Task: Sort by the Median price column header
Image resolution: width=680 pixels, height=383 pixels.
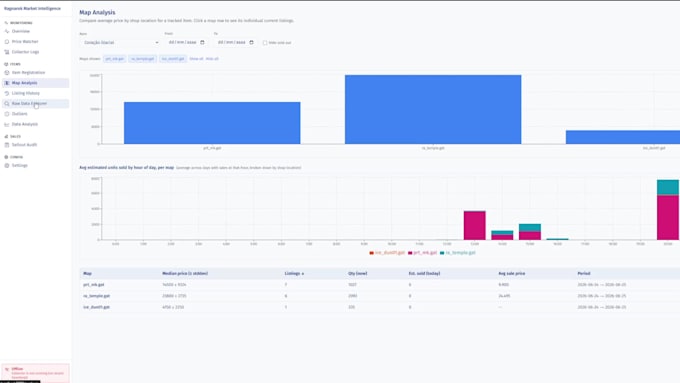Action: (x=185, y=274)
